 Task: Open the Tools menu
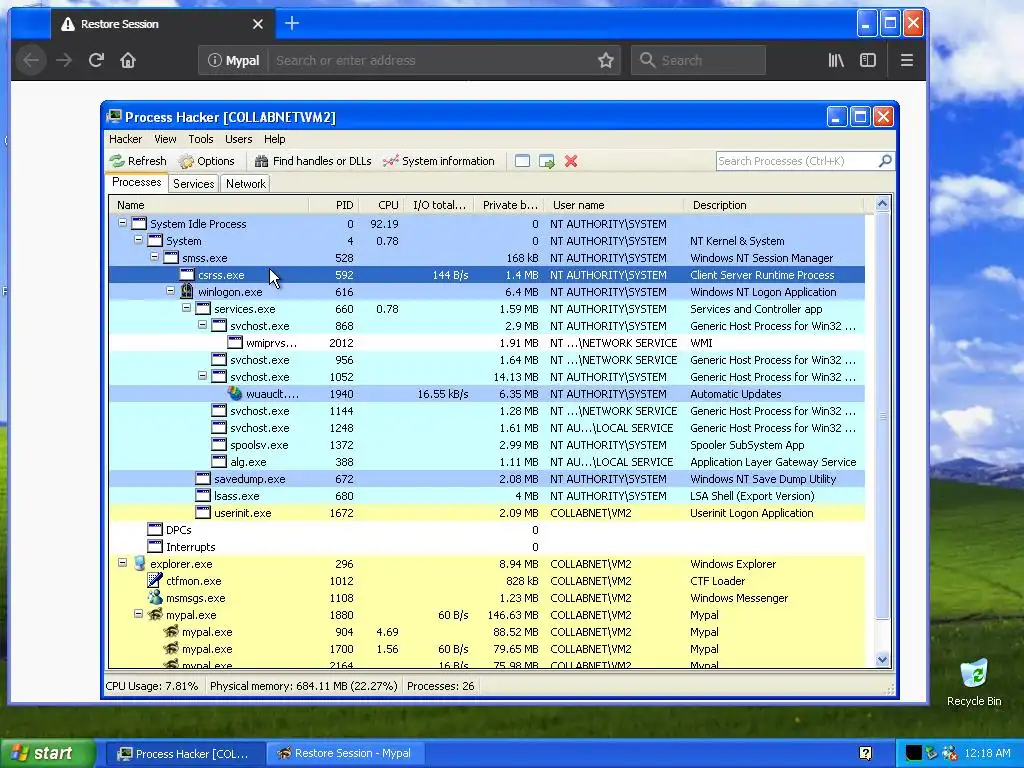point(201,139)
